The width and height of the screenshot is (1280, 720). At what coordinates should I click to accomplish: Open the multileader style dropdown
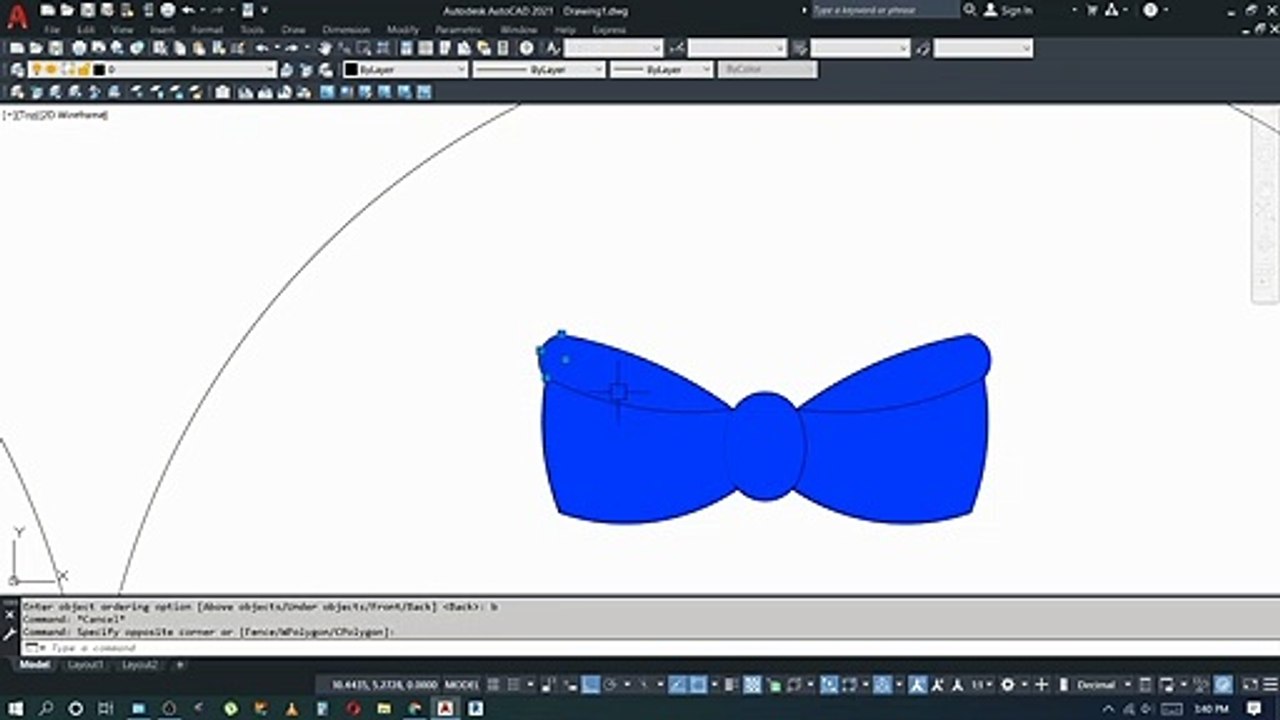[x=1025, y=48]
